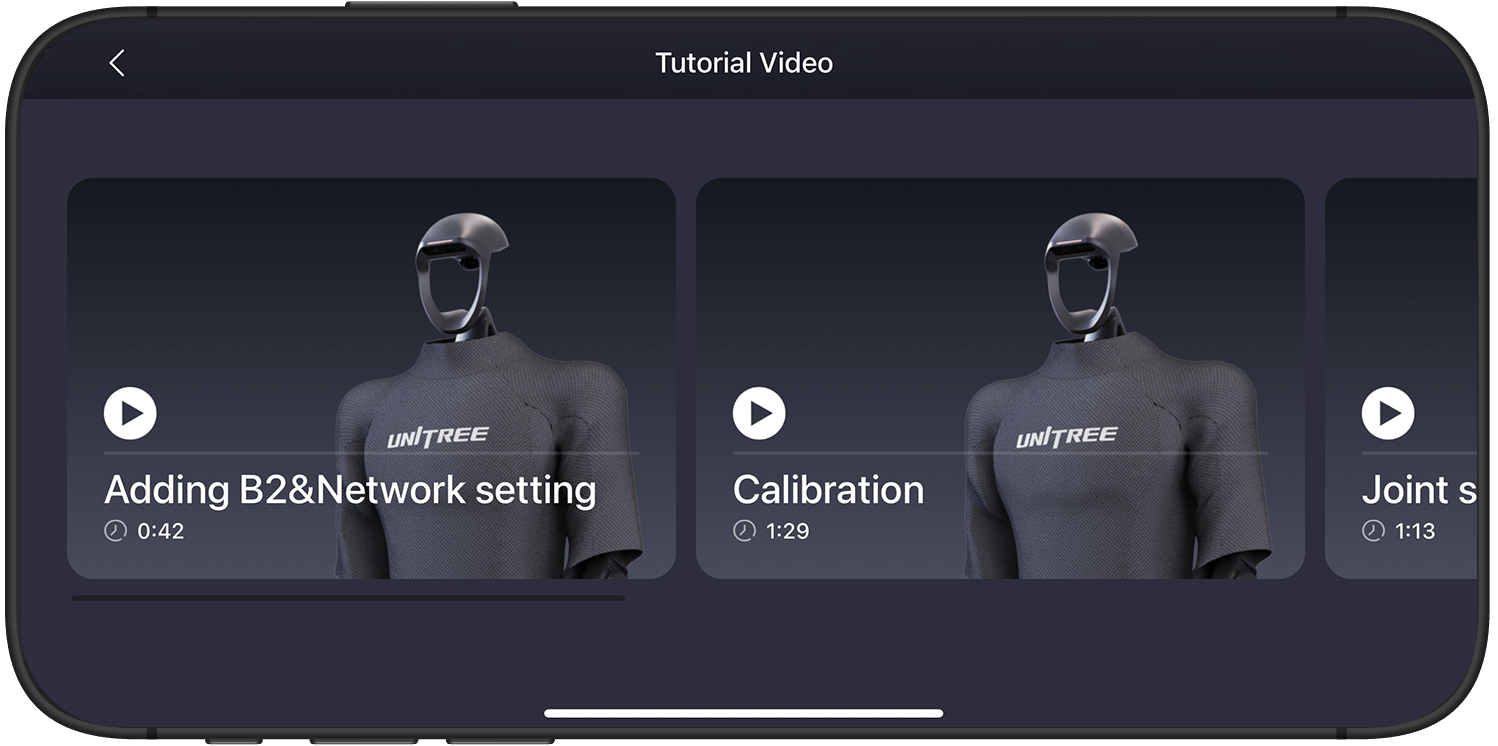This screenshot has height=746, width=1498.
Task: Click the "Adding B2&Network setting" title
Action: pyautogui.click(x=350, y=490)
